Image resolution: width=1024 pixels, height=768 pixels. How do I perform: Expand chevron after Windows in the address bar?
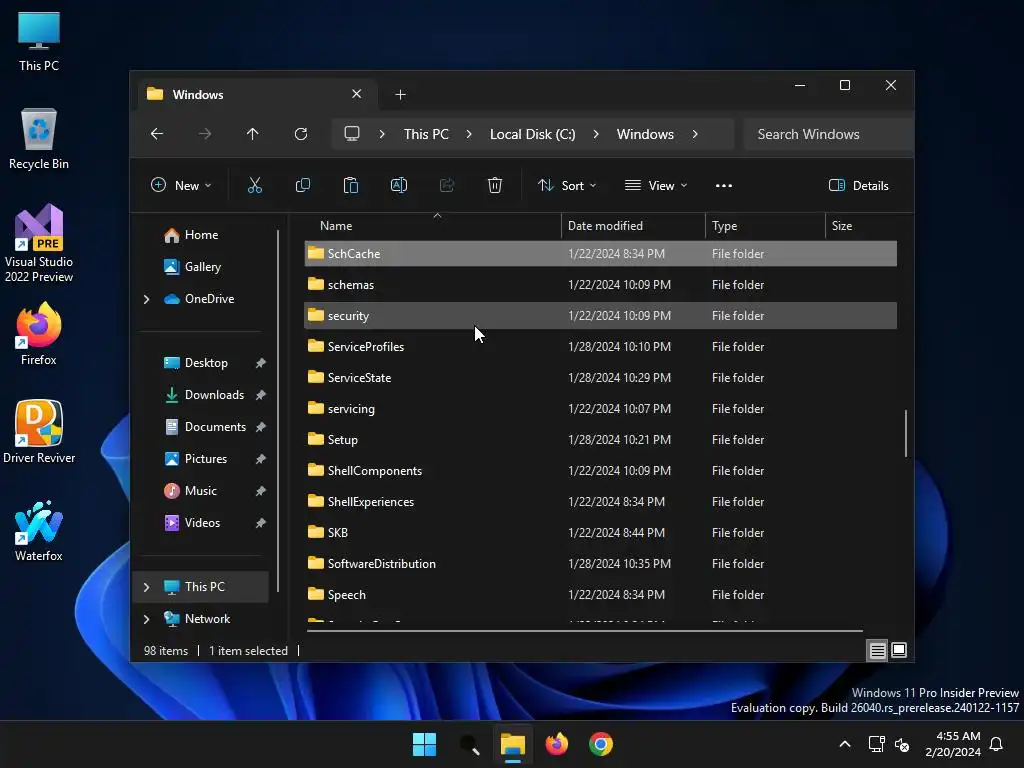tap(695, 134)
